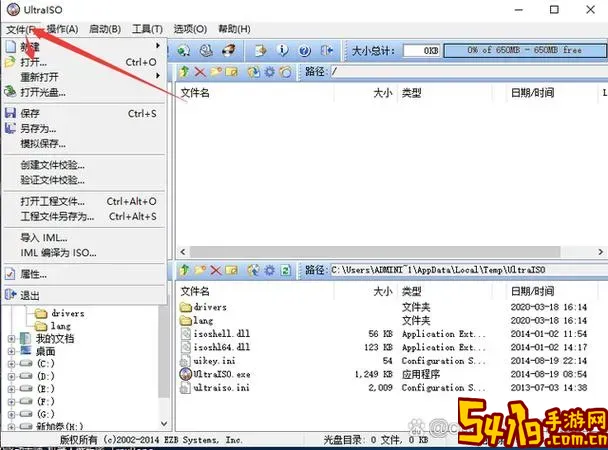Click extract icon in image pane toolbar
The image size is (608, 450).
(x=254, y=72)
